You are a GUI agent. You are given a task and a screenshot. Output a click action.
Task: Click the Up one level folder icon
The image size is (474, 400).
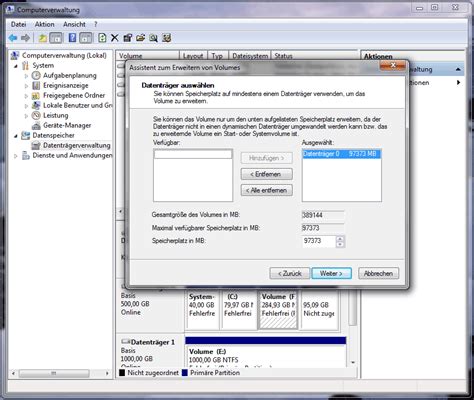point(43,38)
